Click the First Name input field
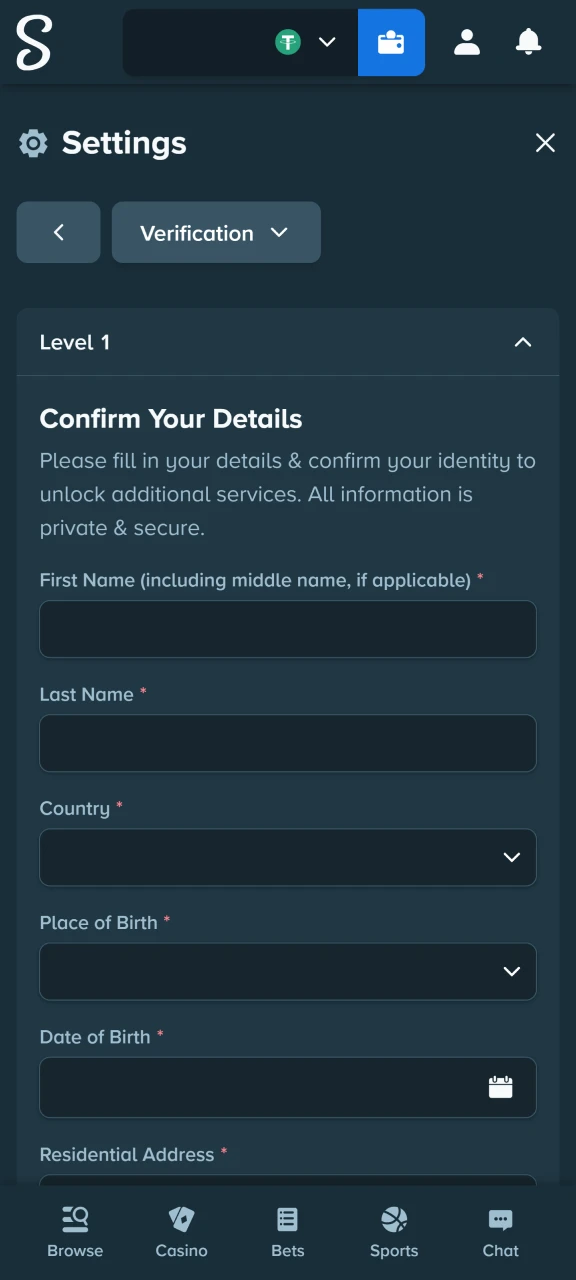Image resolution: width=576 pixels, height=1280 pixels. pyautogui.click(x=288, y=629)
